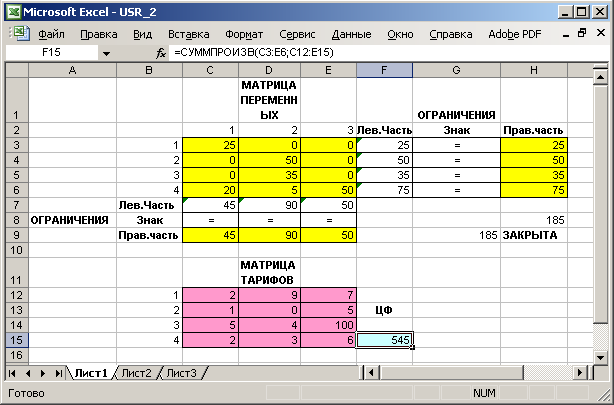The height and width of the screenshot is (405, 614).
Task: Select column F header
Action: coord(384,70)
